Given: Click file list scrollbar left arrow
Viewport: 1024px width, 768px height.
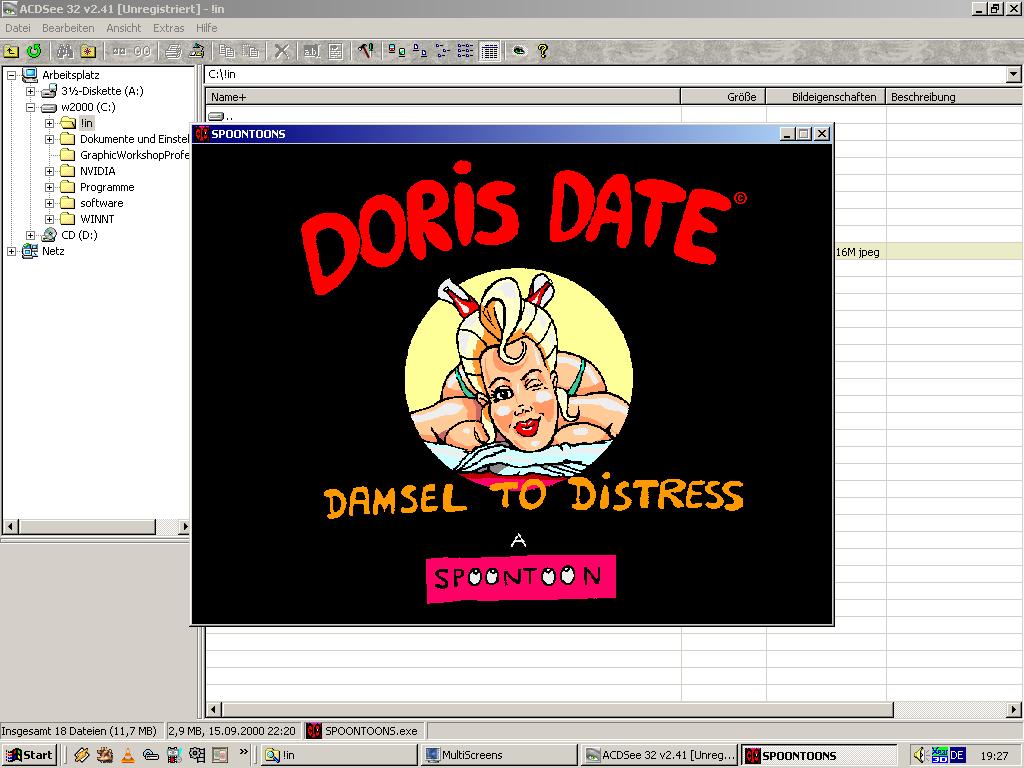Looking at the screenshot, I should [x=214, y=709].
